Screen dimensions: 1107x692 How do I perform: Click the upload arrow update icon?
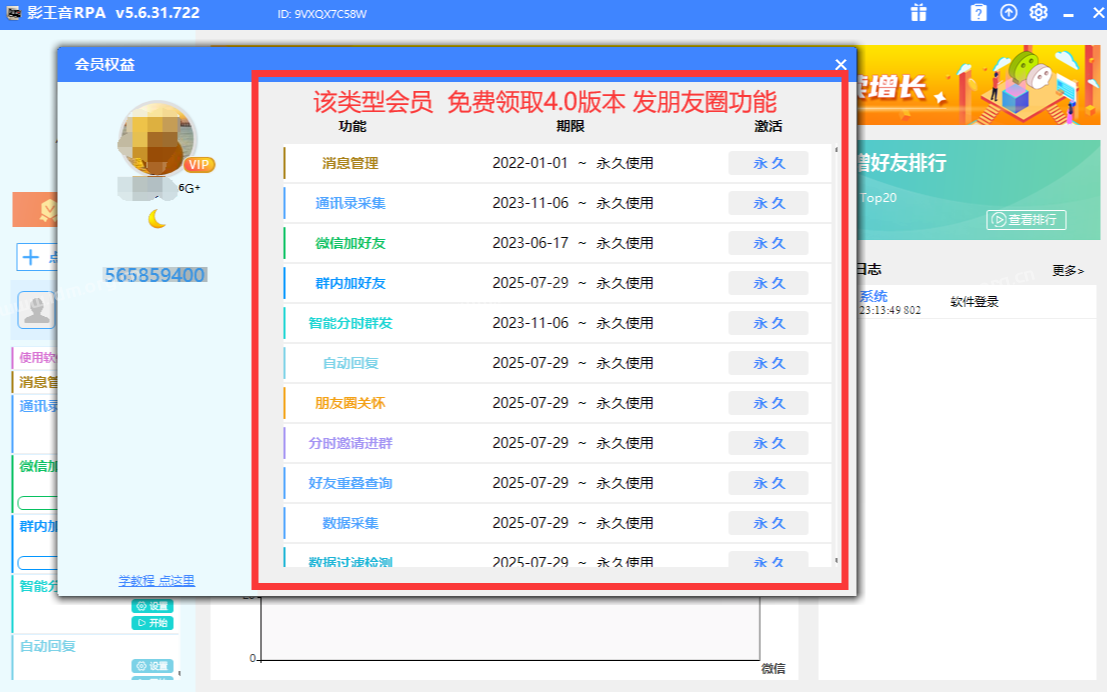[1009, 13]
